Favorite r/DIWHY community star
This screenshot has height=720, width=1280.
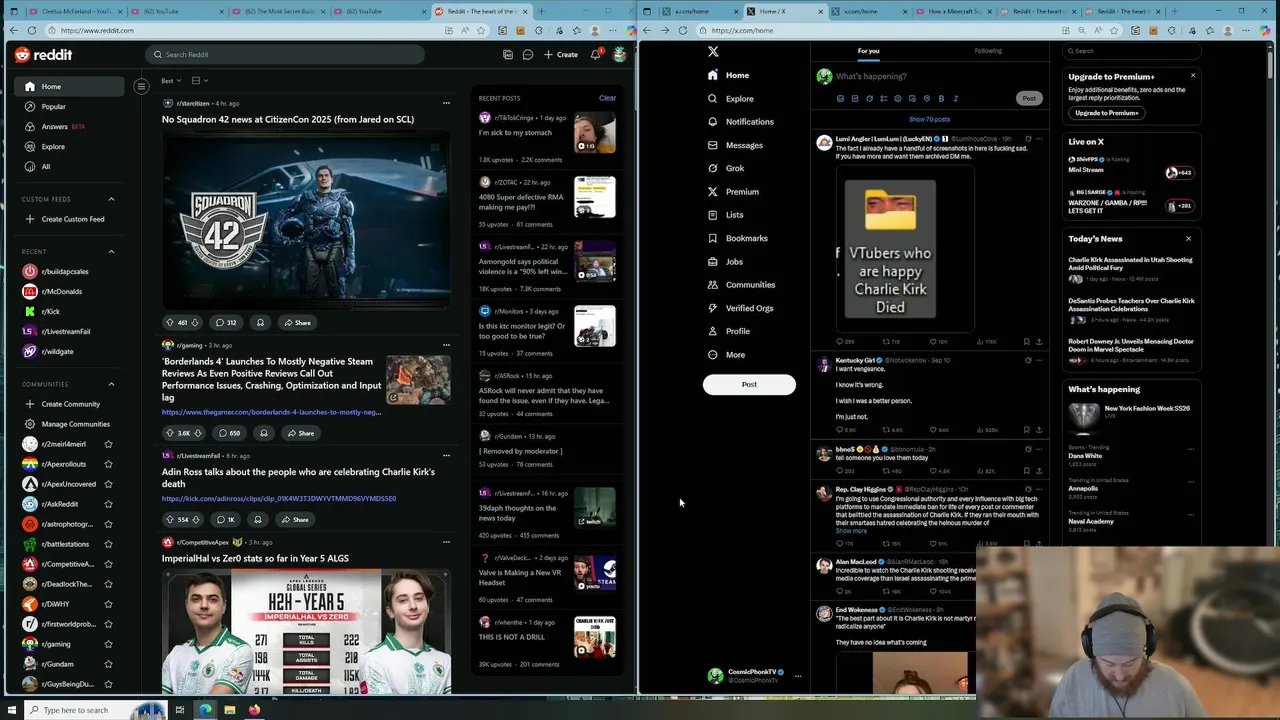pyautogui.click(x=108, y=604)
